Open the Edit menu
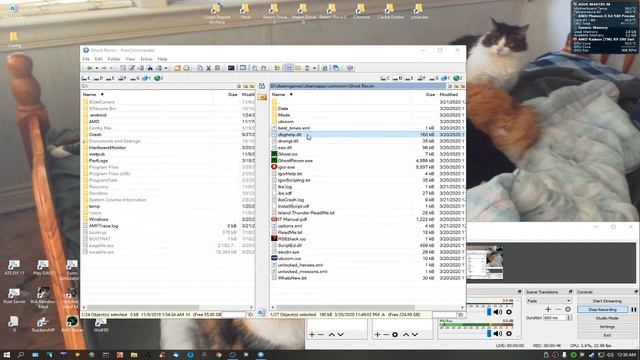 coord(98,59)
